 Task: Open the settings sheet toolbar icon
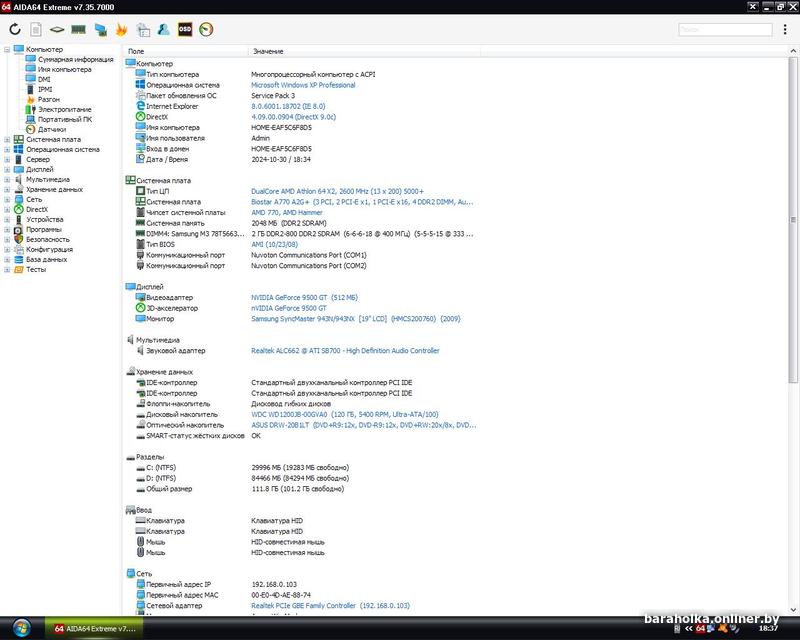click(143, 30)
